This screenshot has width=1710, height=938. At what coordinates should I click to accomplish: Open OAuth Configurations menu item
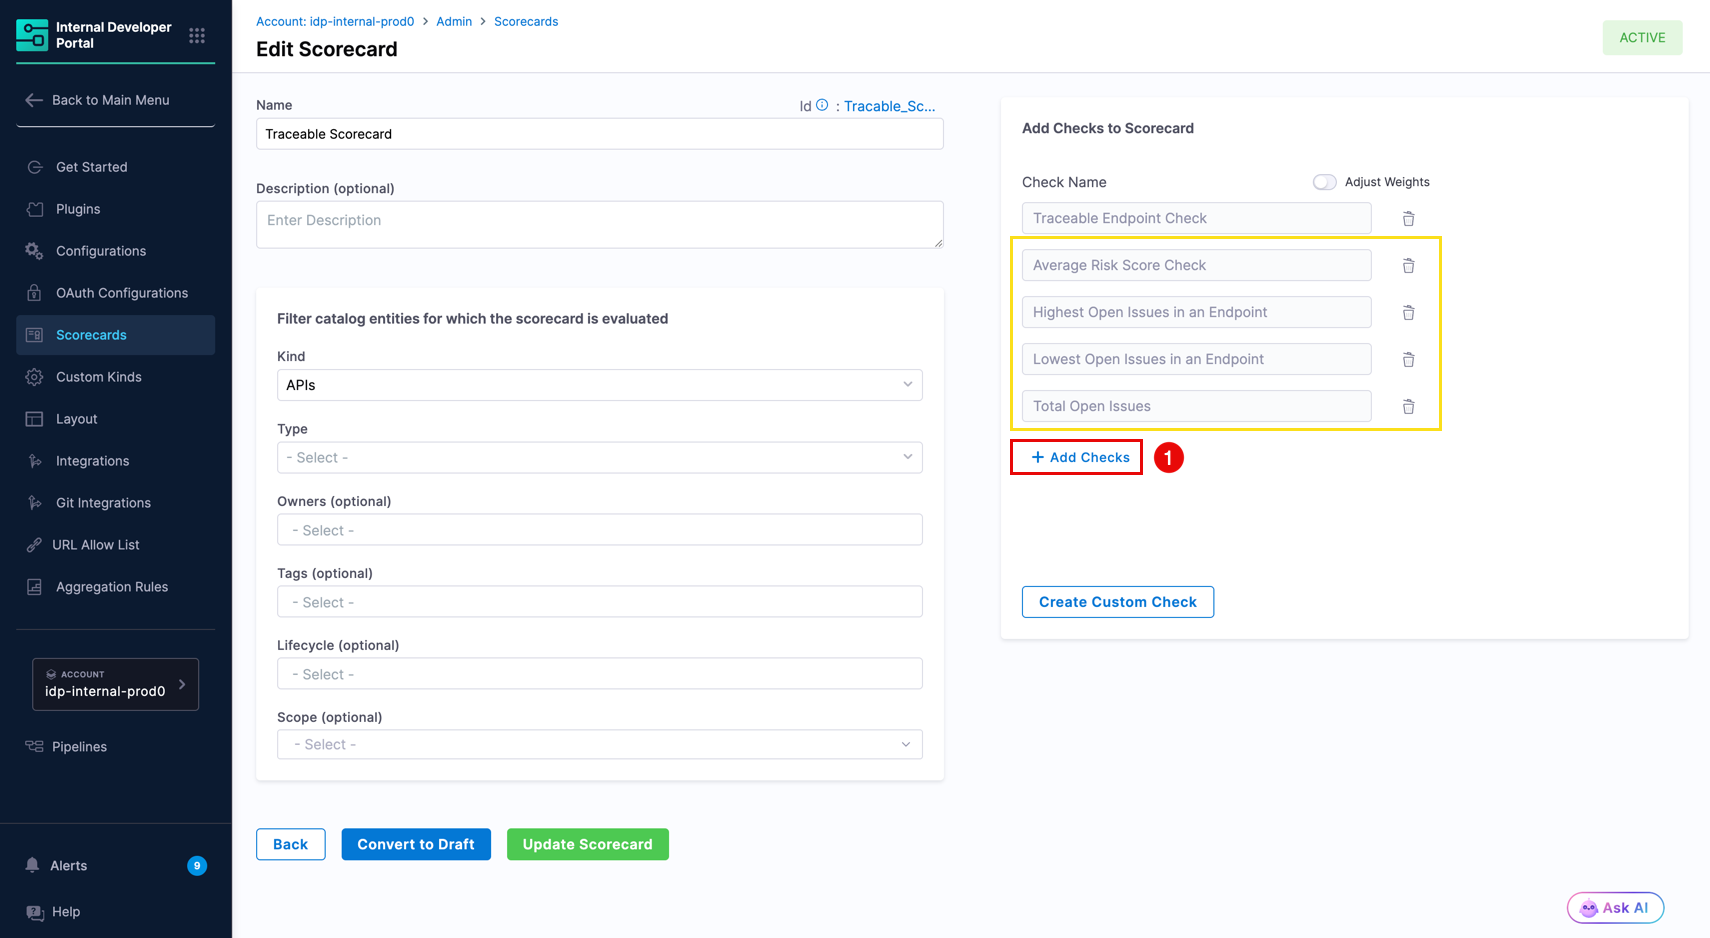pyautogui.click(x=116, y=293)
